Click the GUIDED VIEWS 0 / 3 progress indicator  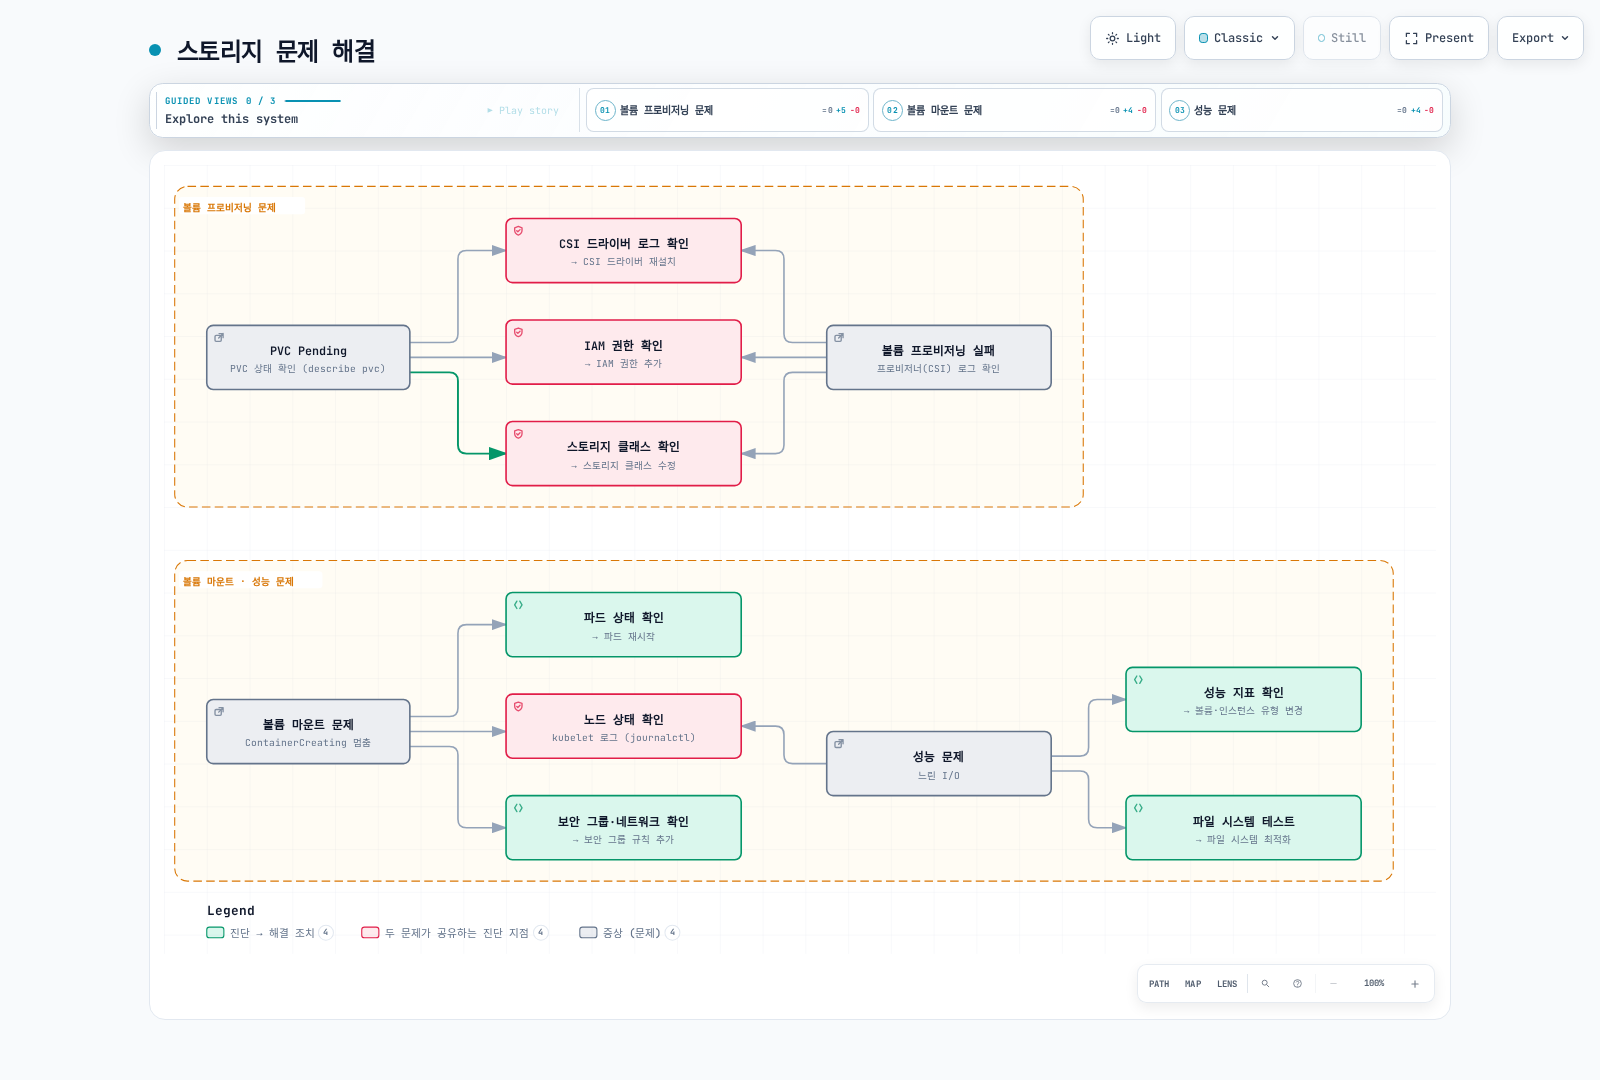pos(252,101)
